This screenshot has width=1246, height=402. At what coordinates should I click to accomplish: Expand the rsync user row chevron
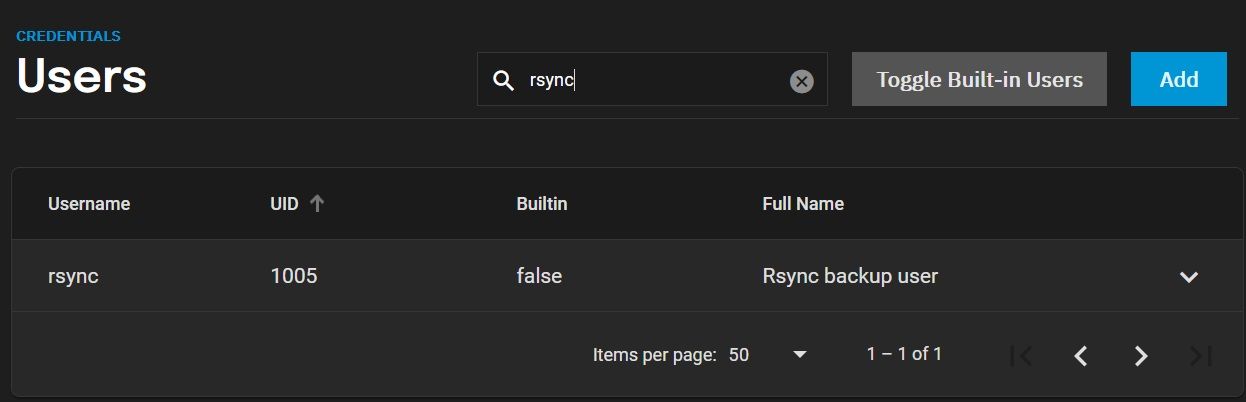pyautogui.click(x=1188, y=277)
